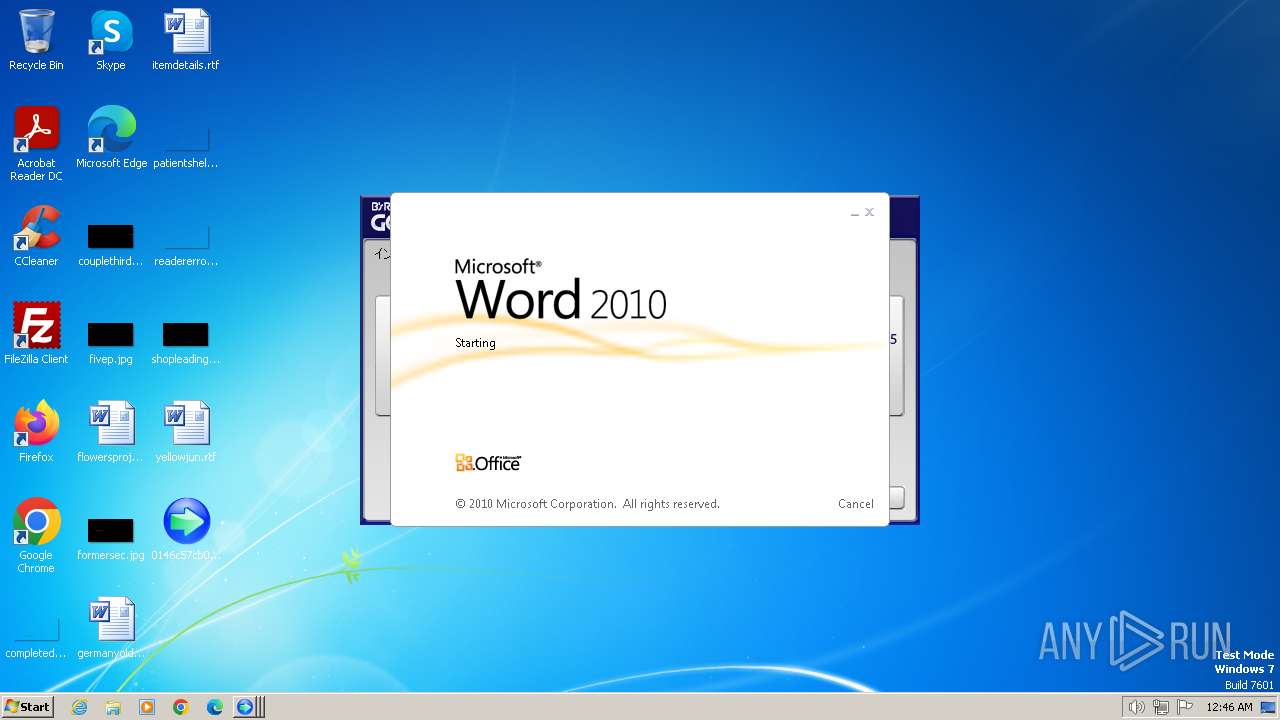
Task: Select the CCleaner shortcut
Action: 36,236
